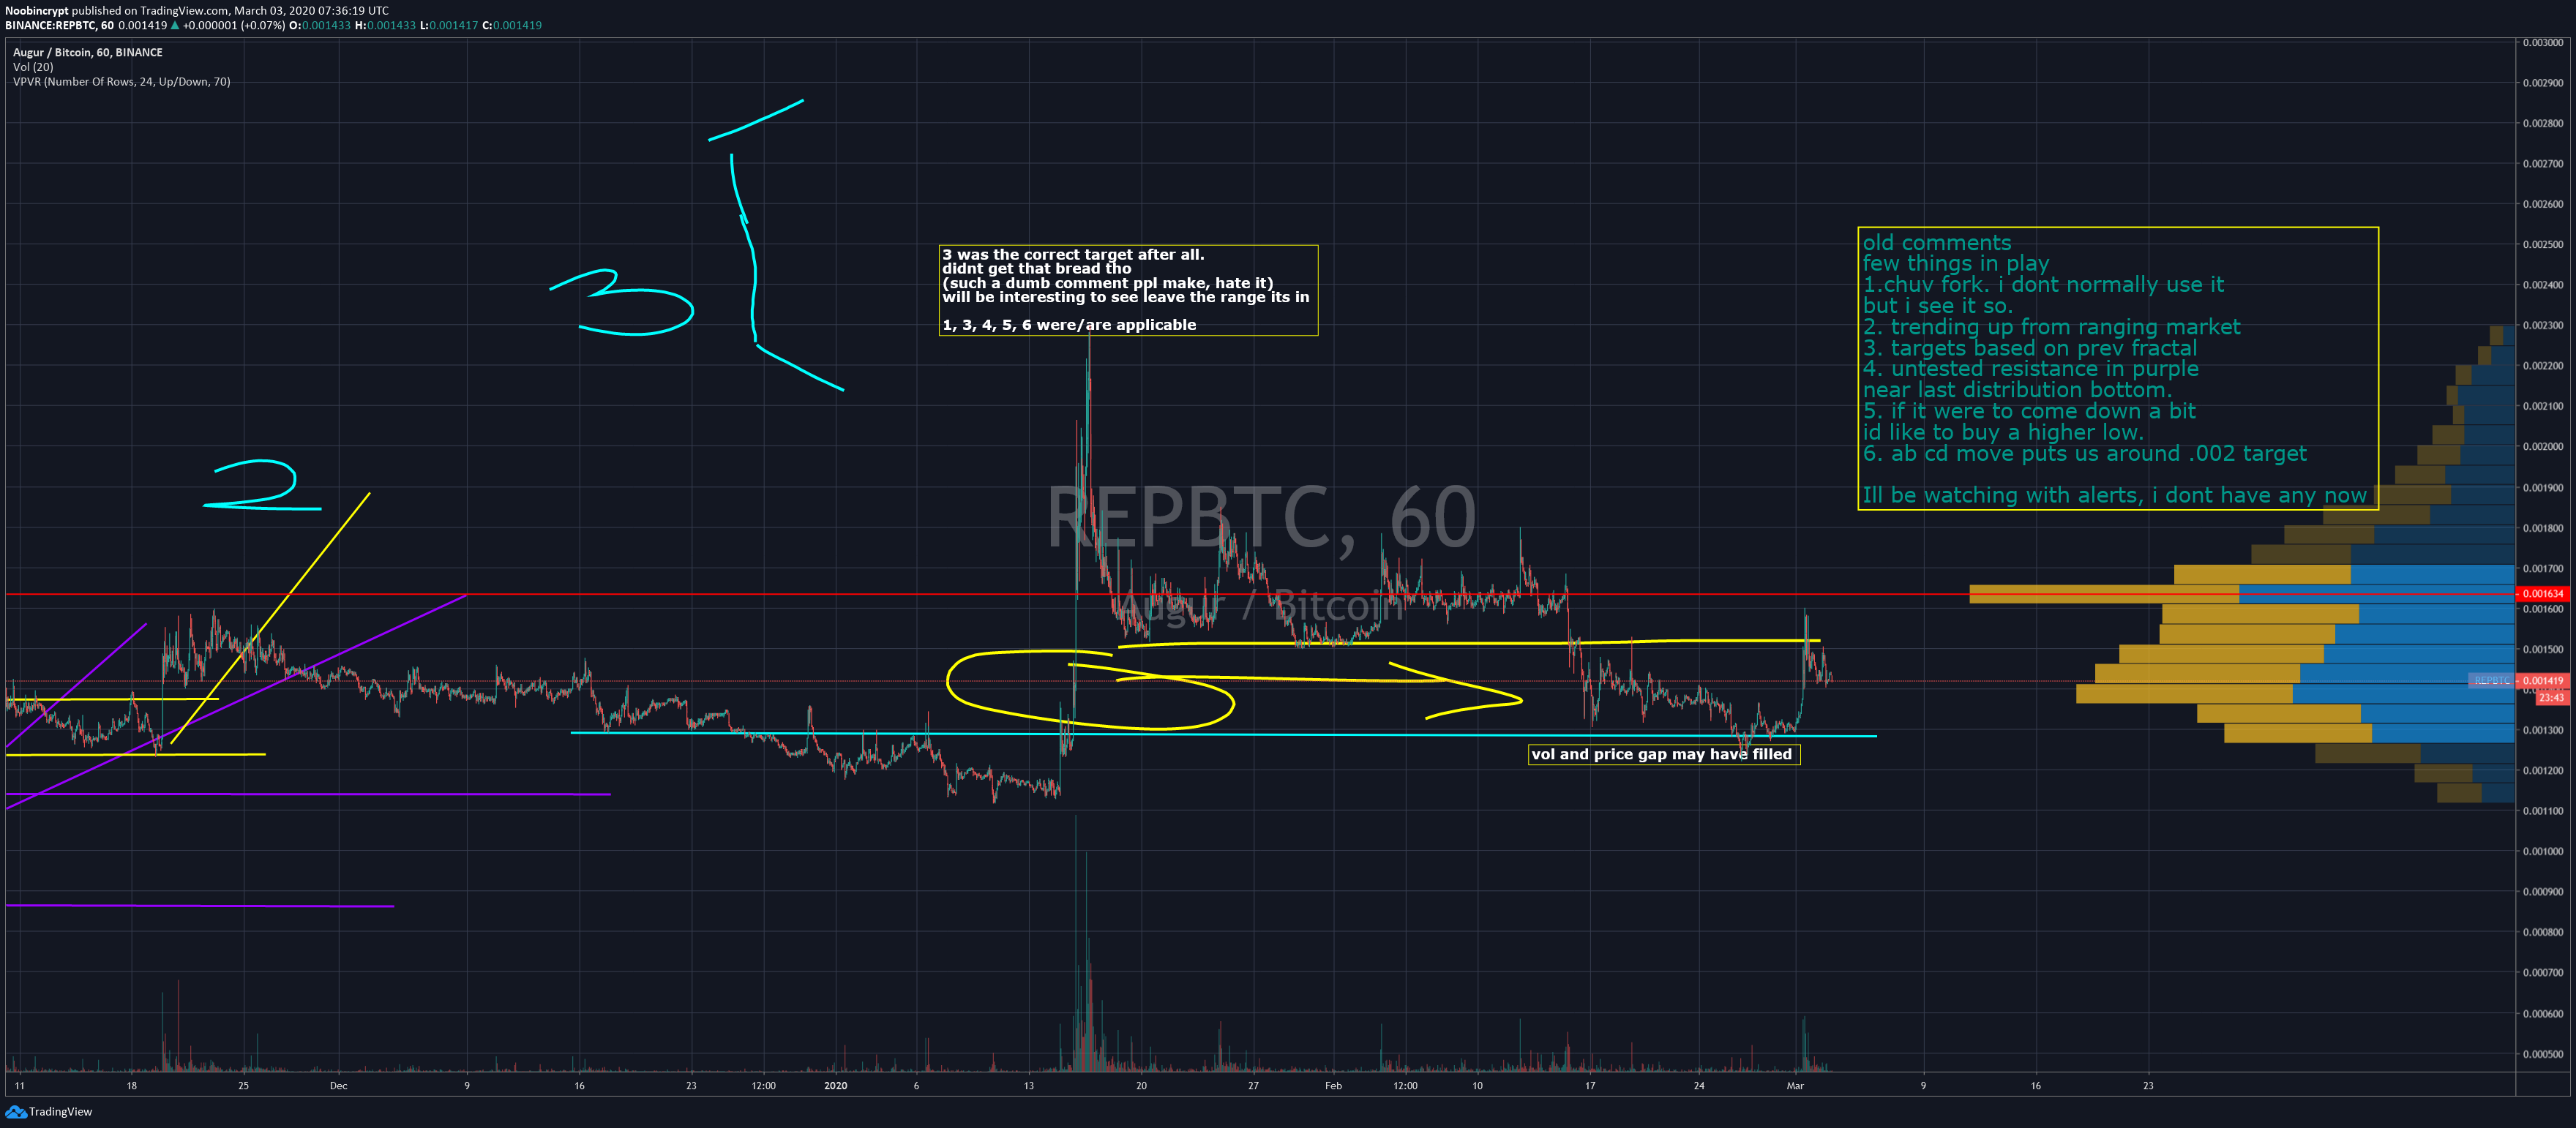Click the 11 date label on time axis

coord(19,1085)
